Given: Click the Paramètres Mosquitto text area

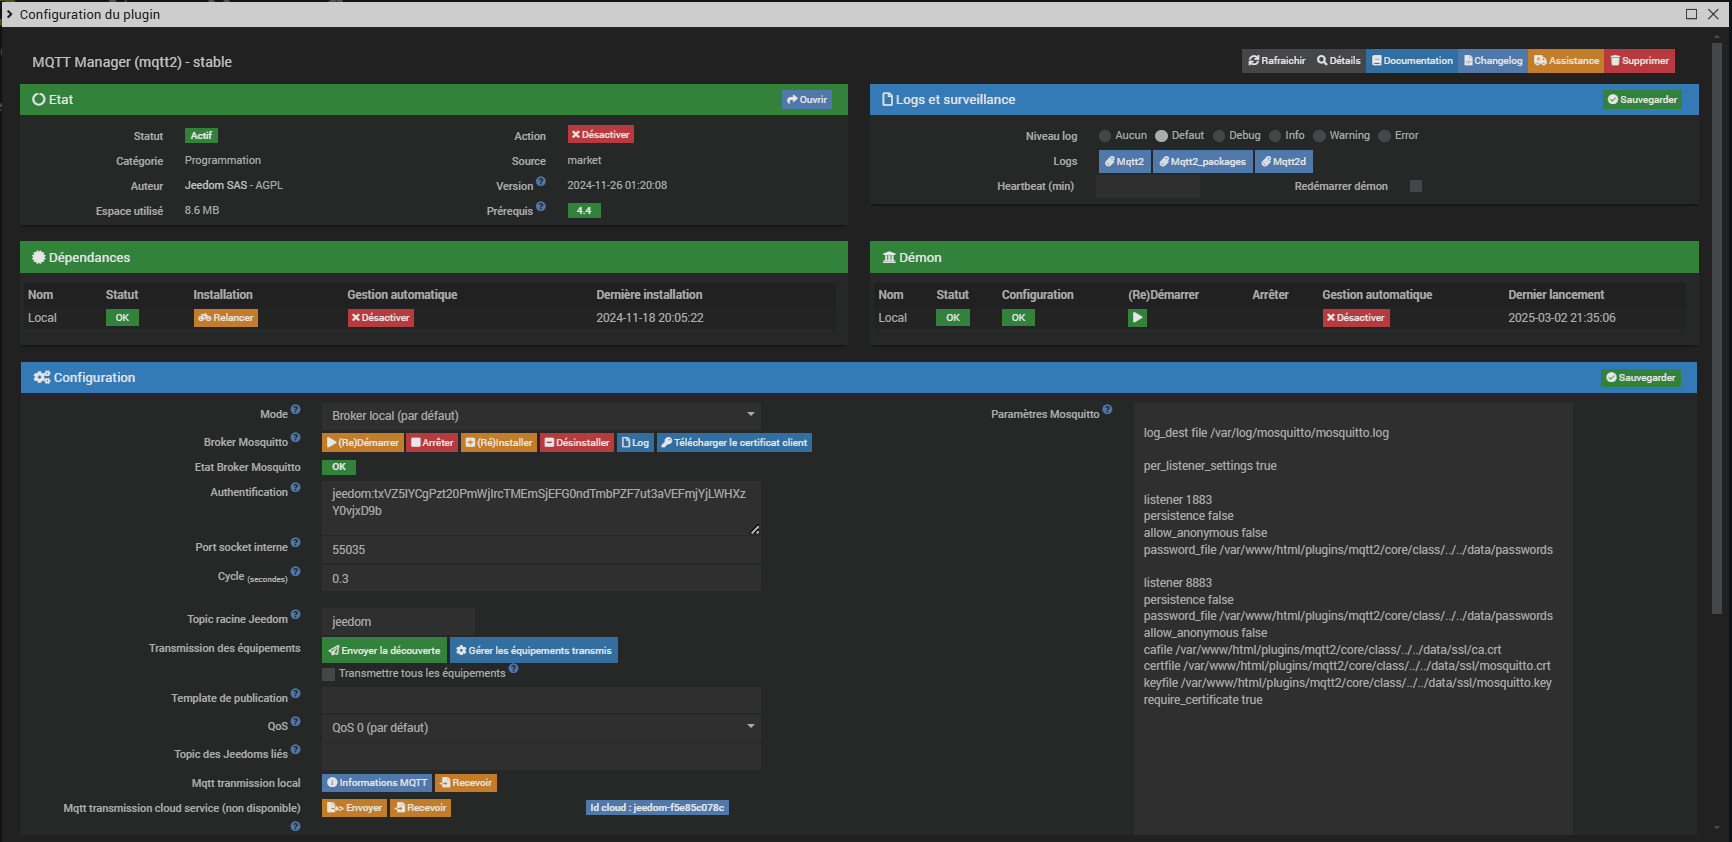Looking at the screenshot, I should 1353,619.
